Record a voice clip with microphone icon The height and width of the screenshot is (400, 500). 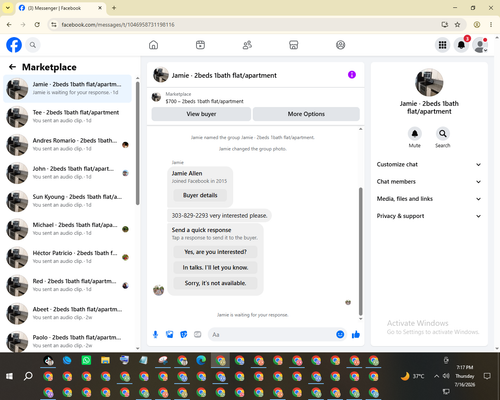[155, 334]
